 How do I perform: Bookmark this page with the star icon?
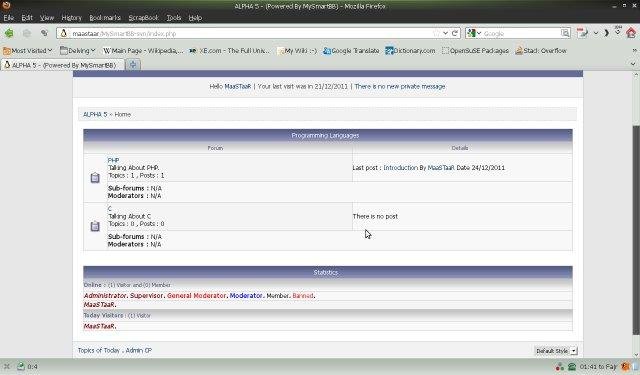(437, 33)
